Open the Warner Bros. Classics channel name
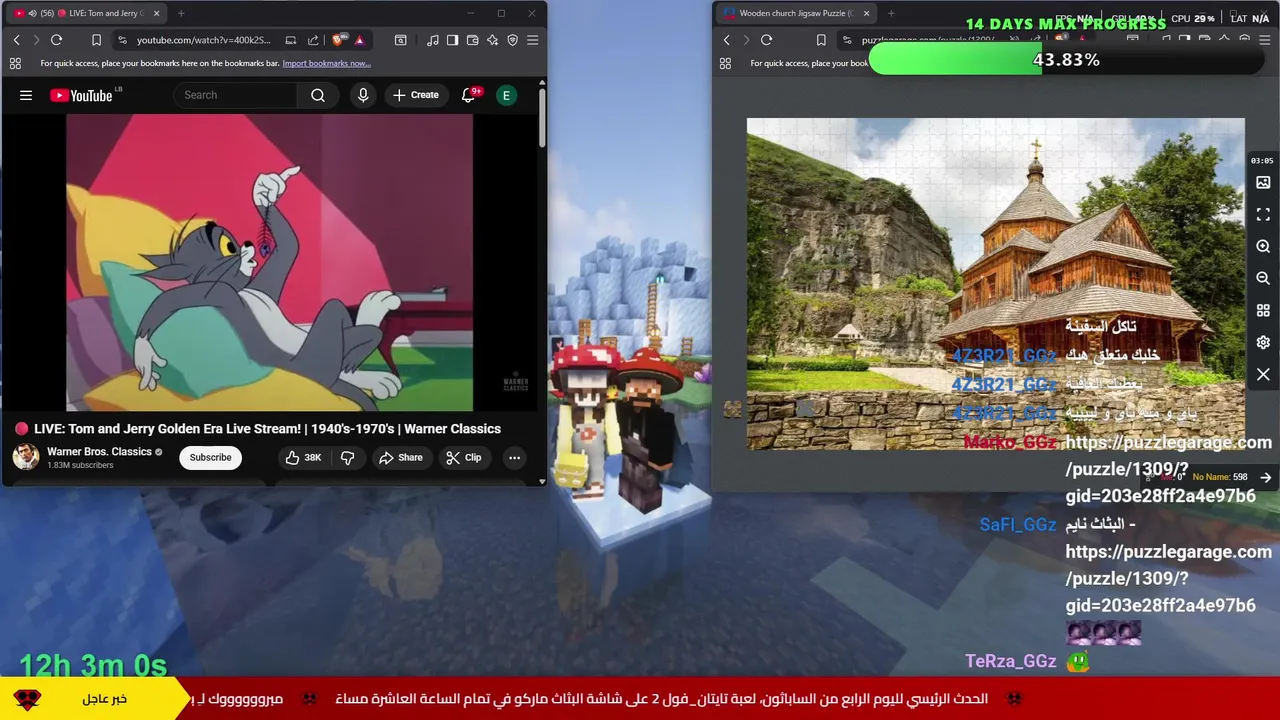 99,451
